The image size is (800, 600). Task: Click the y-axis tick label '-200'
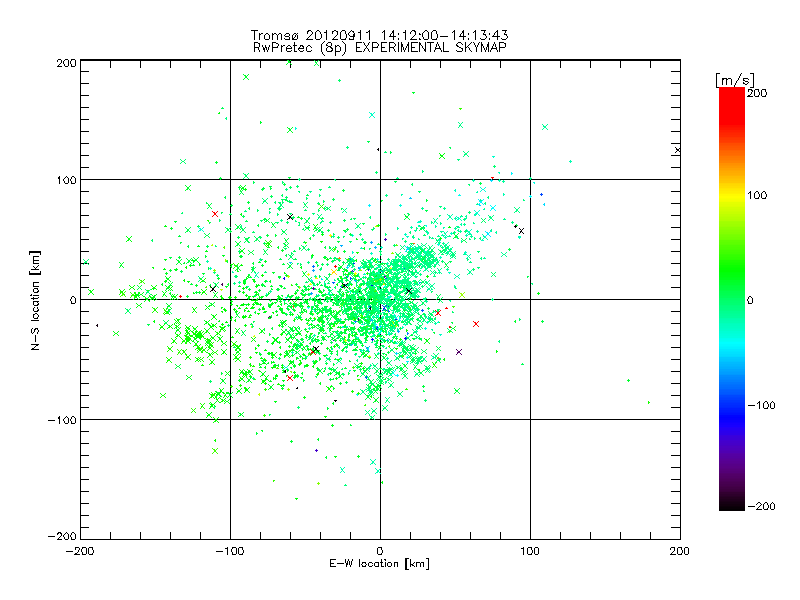(62, 536)
